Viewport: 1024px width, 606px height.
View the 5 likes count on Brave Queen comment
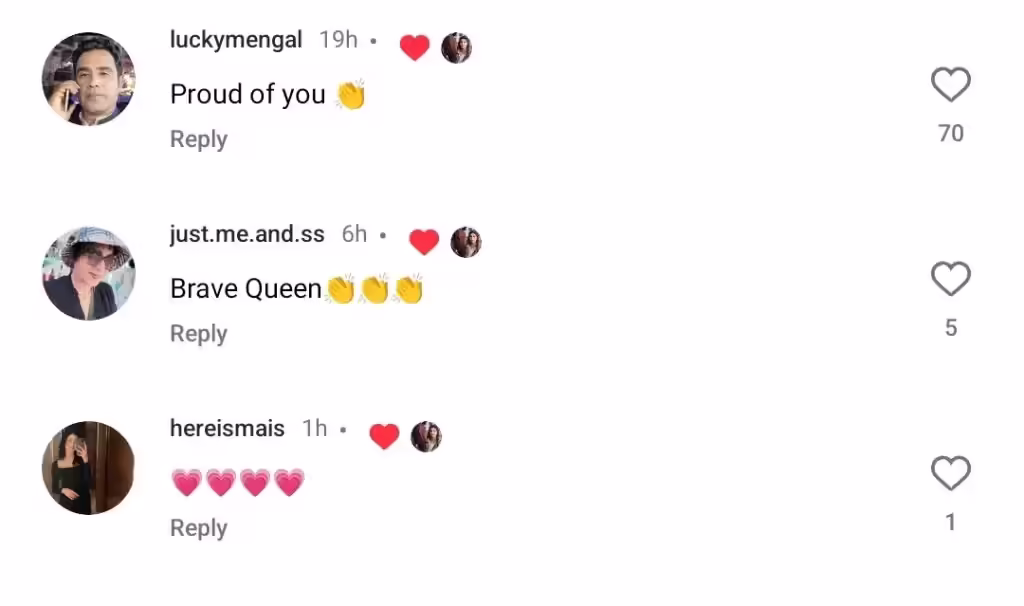pyautogui.click(x=951, y=328)
